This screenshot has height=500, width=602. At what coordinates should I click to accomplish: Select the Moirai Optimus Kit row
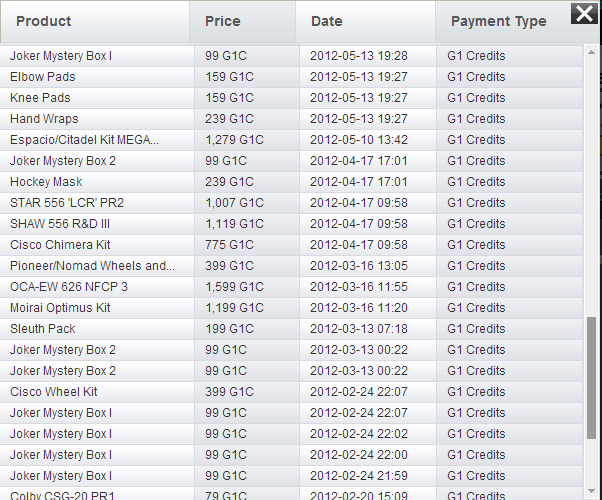pos(60,308)
